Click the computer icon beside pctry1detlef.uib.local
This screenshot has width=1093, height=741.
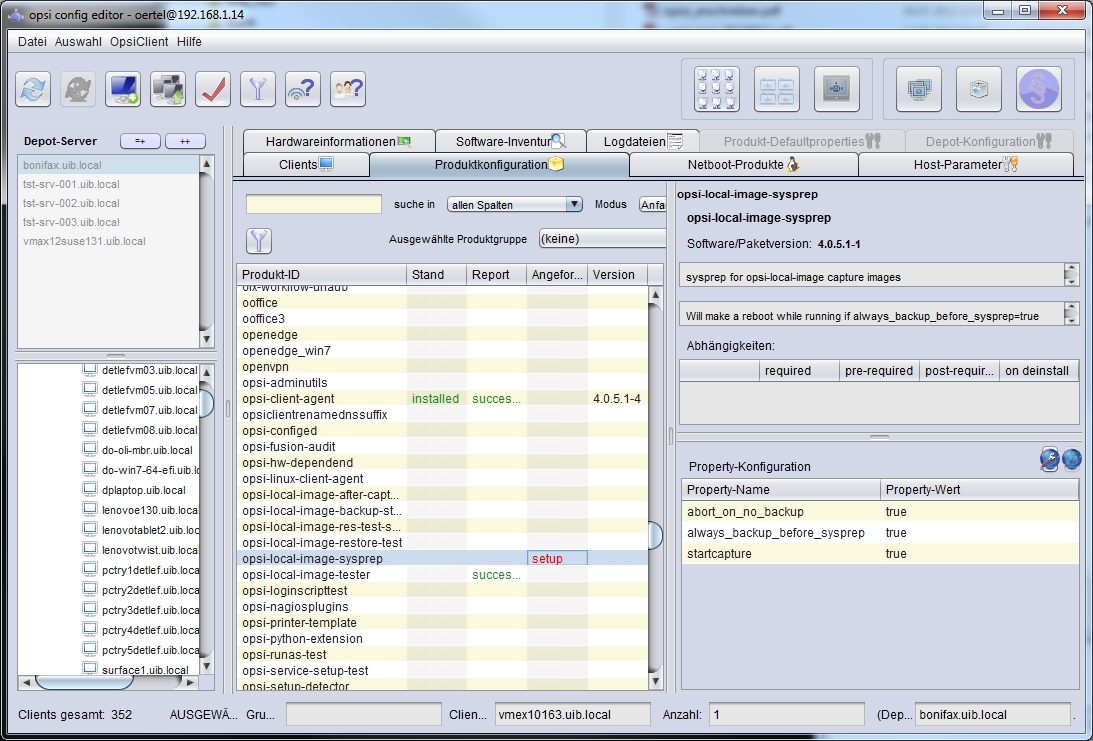click(90, 570)
